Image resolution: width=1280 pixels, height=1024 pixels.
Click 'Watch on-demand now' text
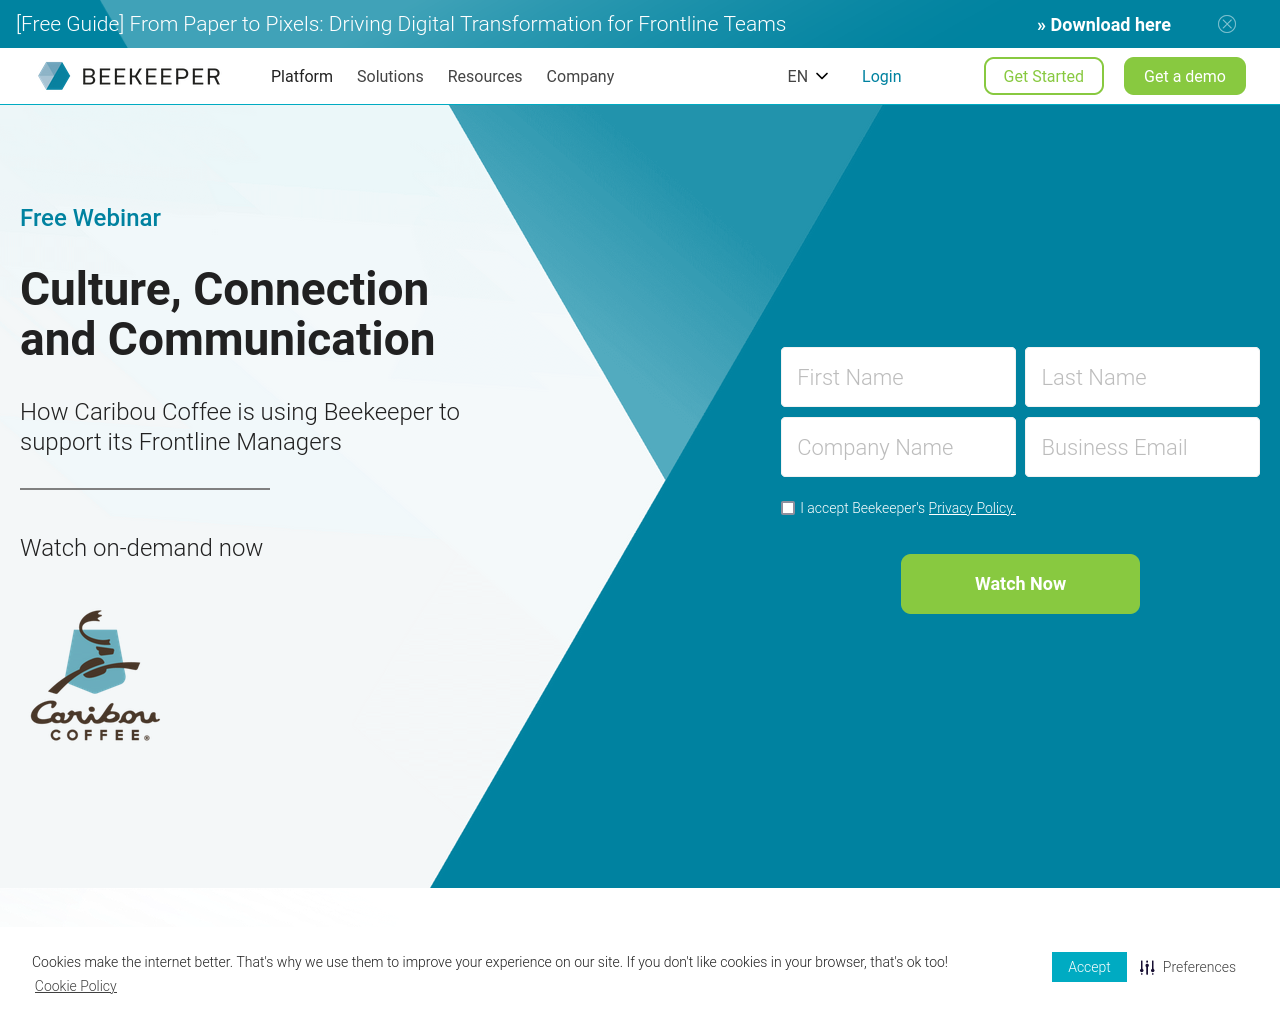click(x=141, y=548)
